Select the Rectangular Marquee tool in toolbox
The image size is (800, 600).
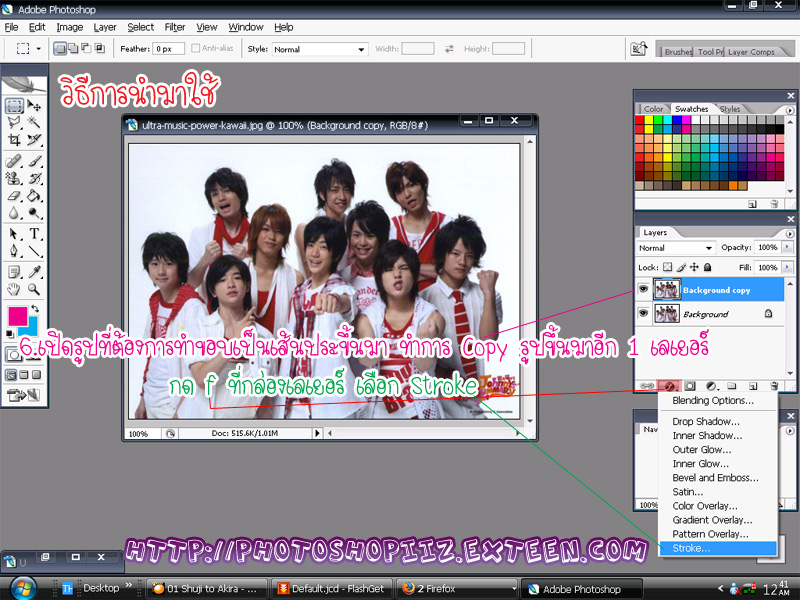(14, 106)
